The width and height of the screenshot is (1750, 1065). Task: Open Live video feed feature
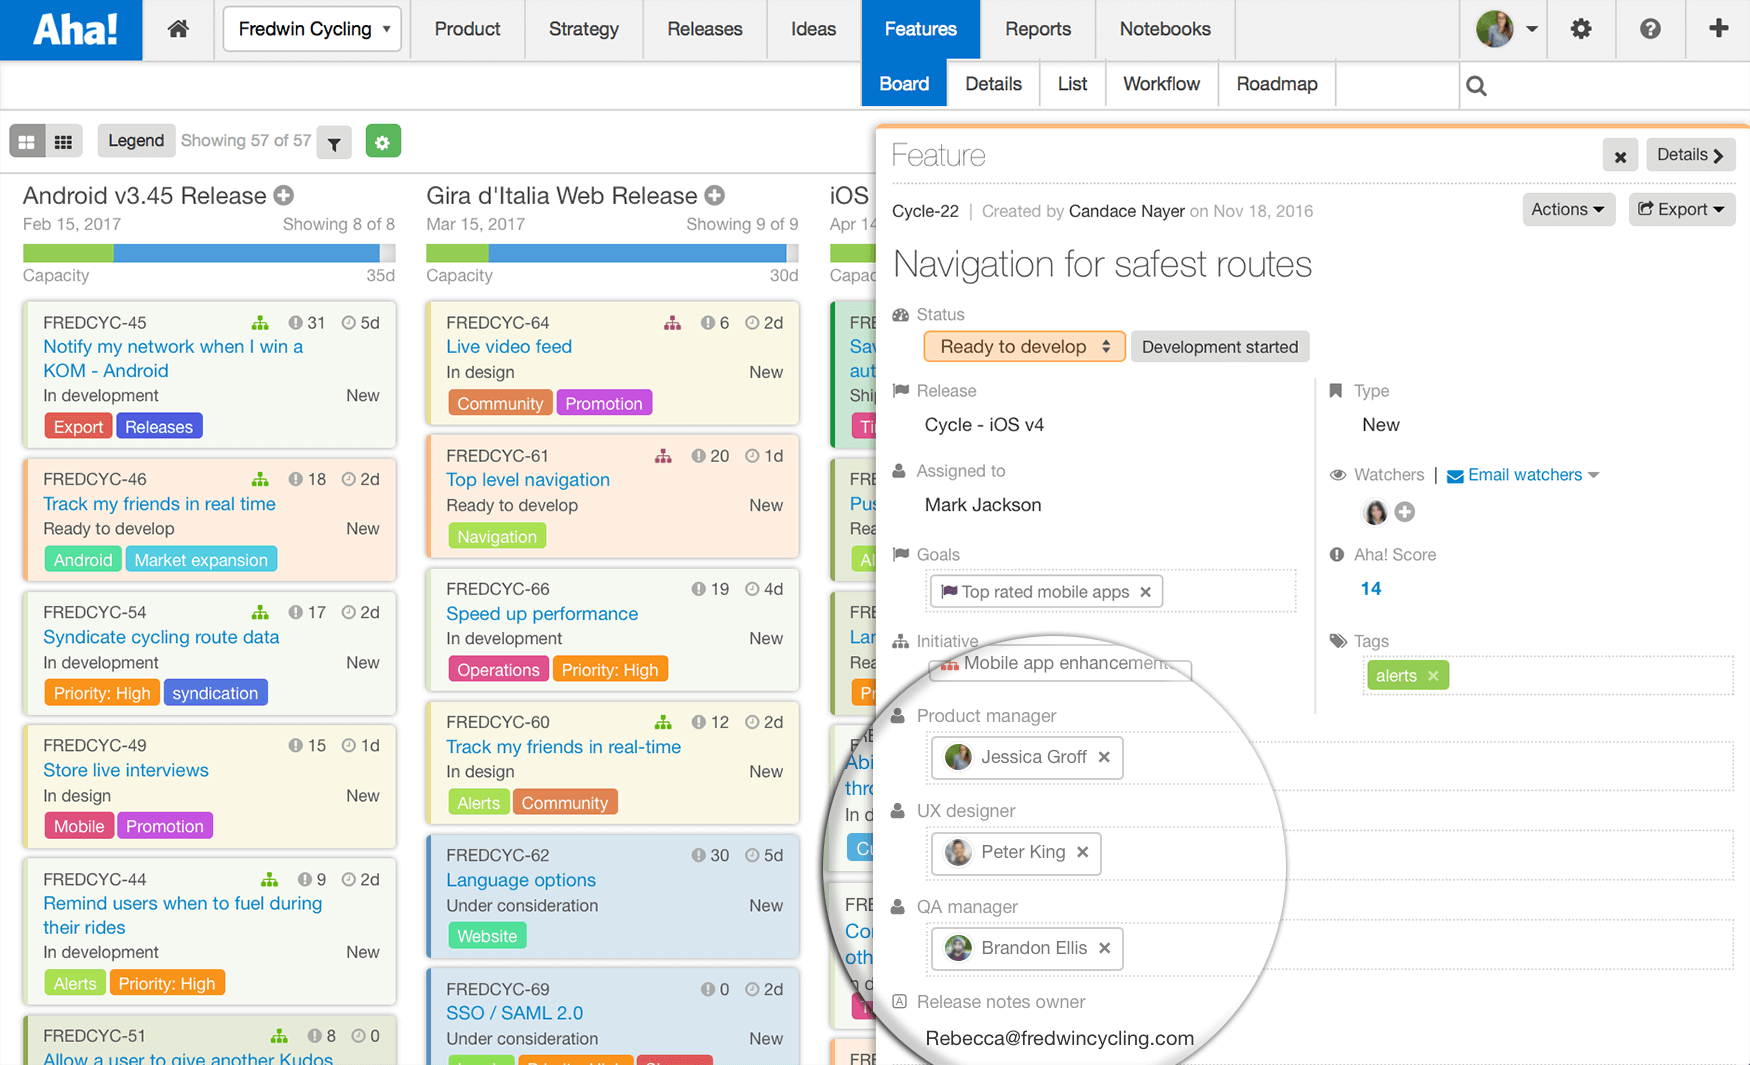click(x=509, y=347)
